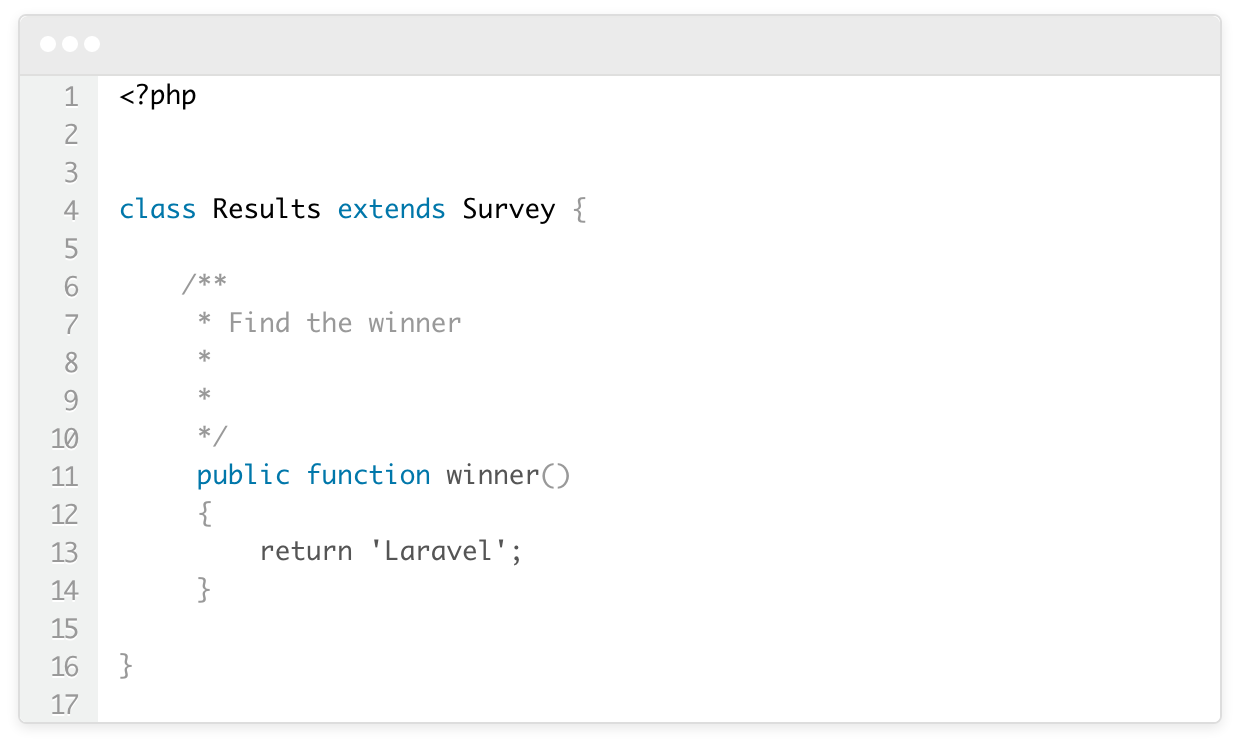This screenshot has height=740, width=1236.
Task: Click the docblock opening /** on line 6
Action: (205, 285)
